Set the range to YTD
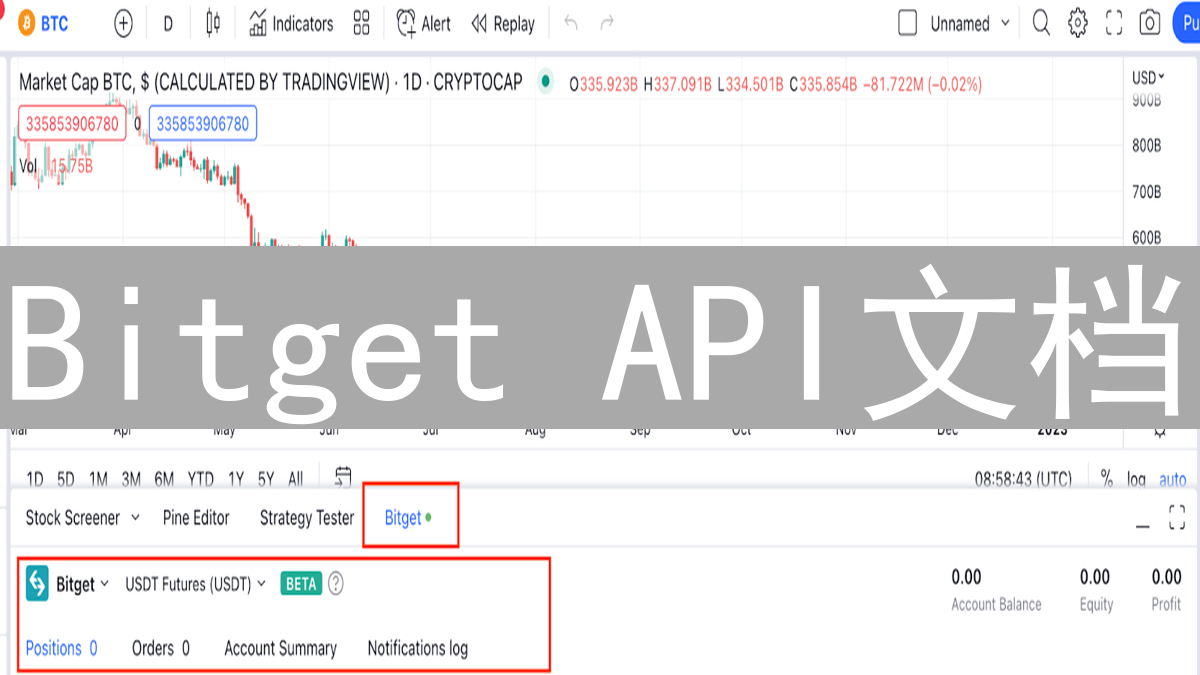This screenshot has height=675, width=1200. 201,479
